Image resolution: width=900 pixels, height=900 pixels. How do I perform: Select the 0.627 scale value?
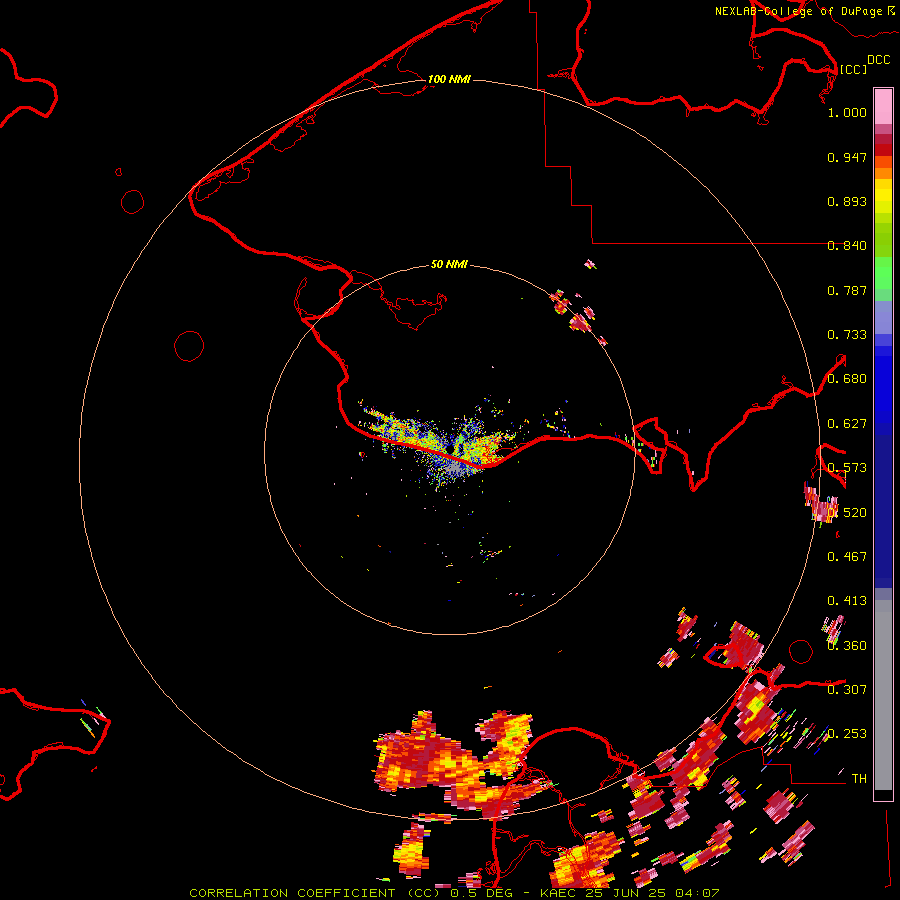pyautogui.click(x=847, y=424)
